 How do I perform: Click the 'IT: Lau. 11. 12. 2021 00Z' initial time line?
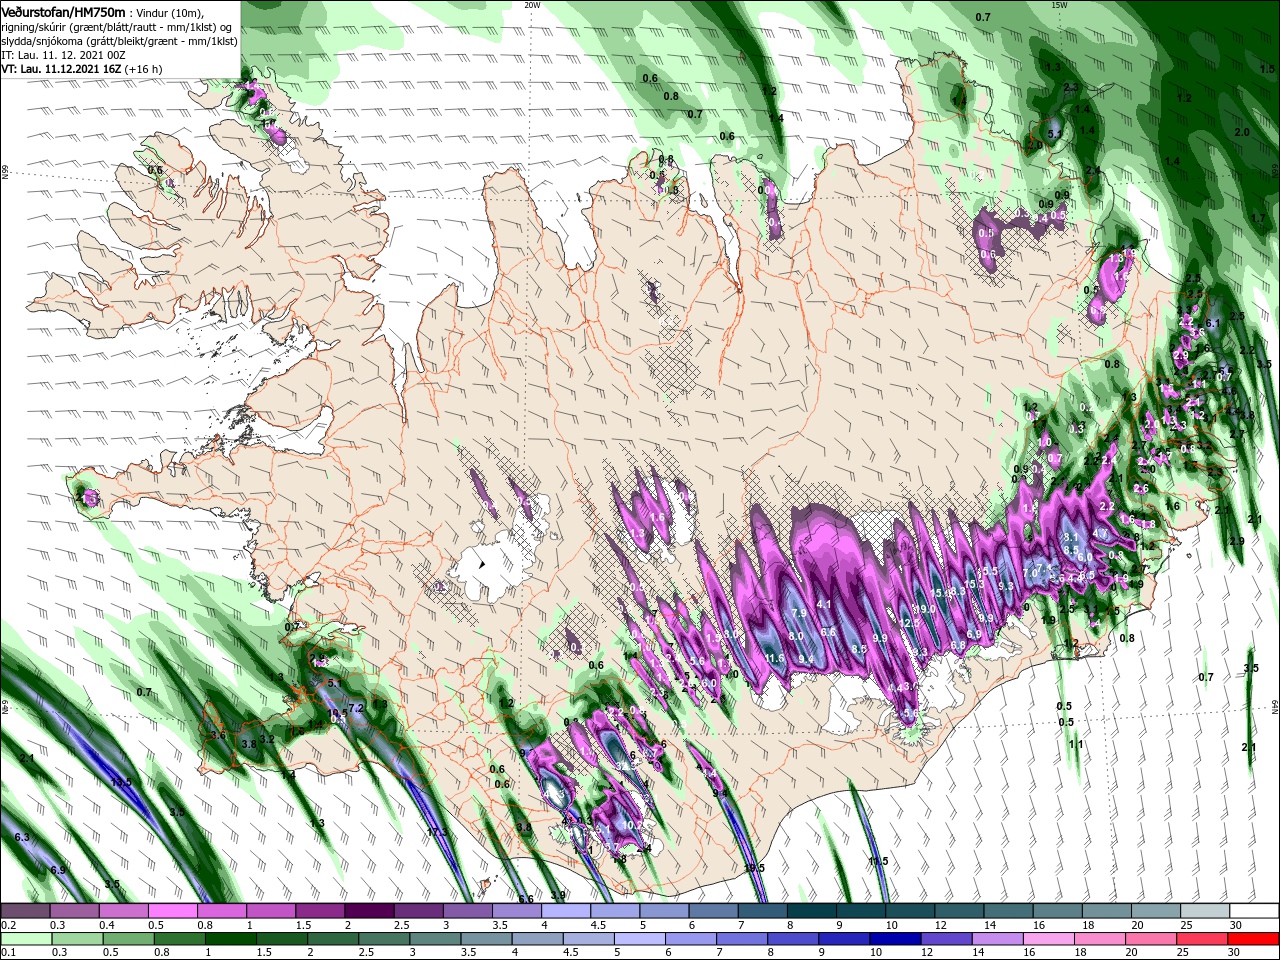(62, 55)
